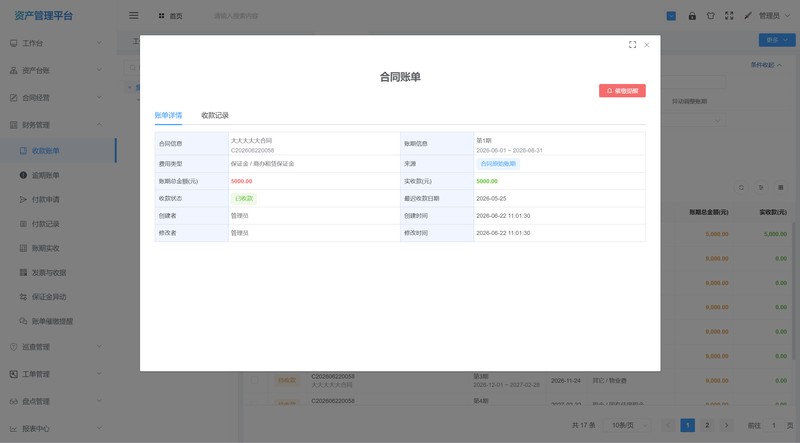Toggle the sidebar hamburger menu icon
The width and height of the screenshot is (800, 443).
coord(134,16)
